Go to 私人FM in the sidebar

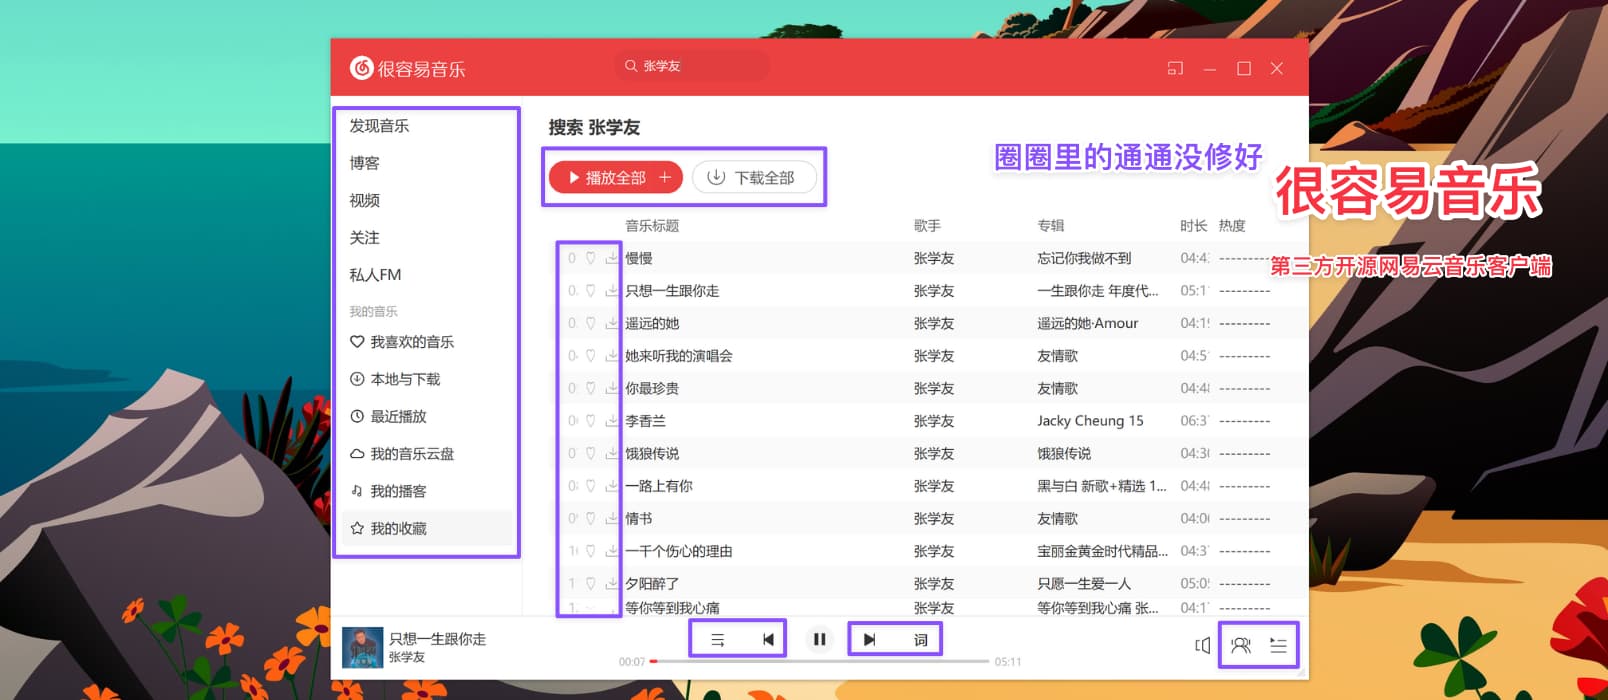[x=375, y=275]
